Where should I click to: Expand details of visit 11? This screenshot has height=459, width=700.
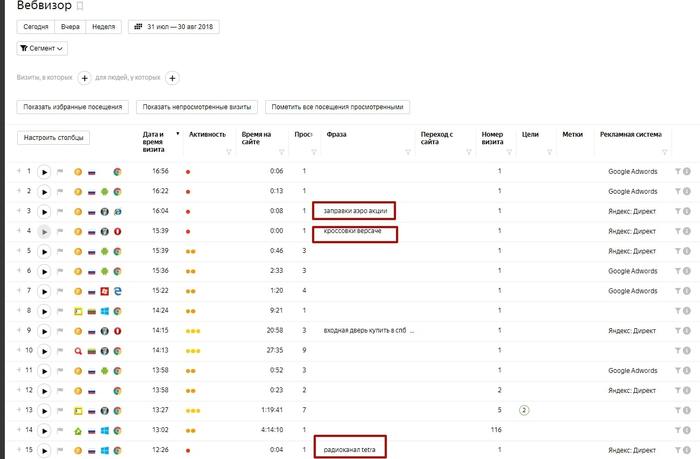19,370
